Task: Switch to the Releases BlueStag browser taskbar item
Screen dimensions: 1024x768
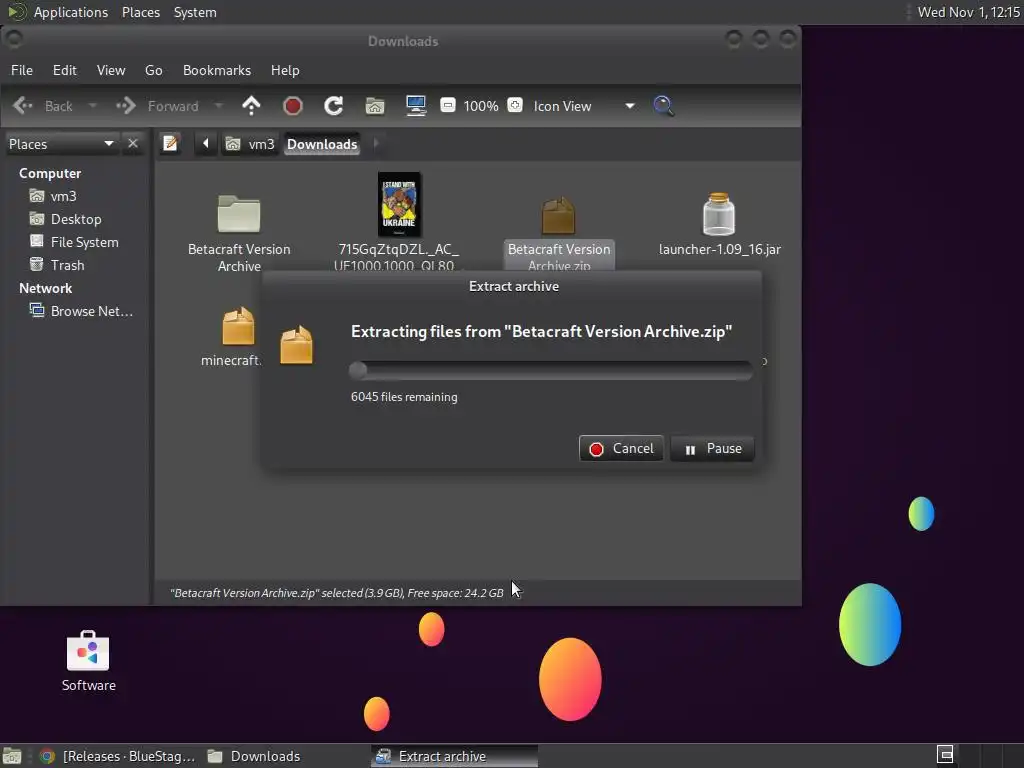Action: pyautogui.click(x=118, y=756)
